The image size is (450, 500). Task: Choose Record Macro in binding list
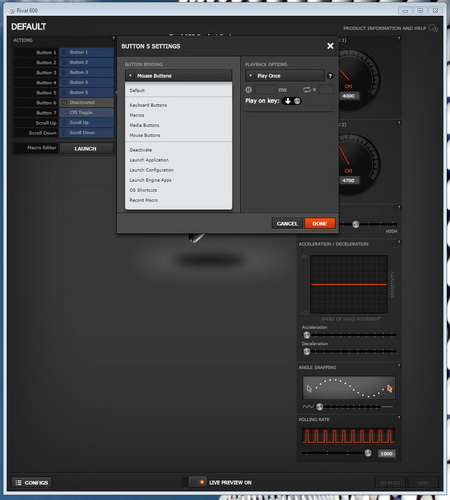point(144,200)
